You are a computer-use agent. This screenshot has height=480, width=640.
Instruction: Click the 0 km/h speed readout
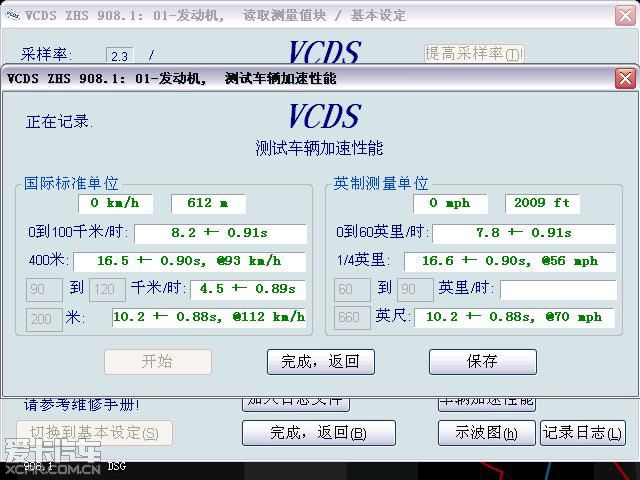tap(116, 203)
